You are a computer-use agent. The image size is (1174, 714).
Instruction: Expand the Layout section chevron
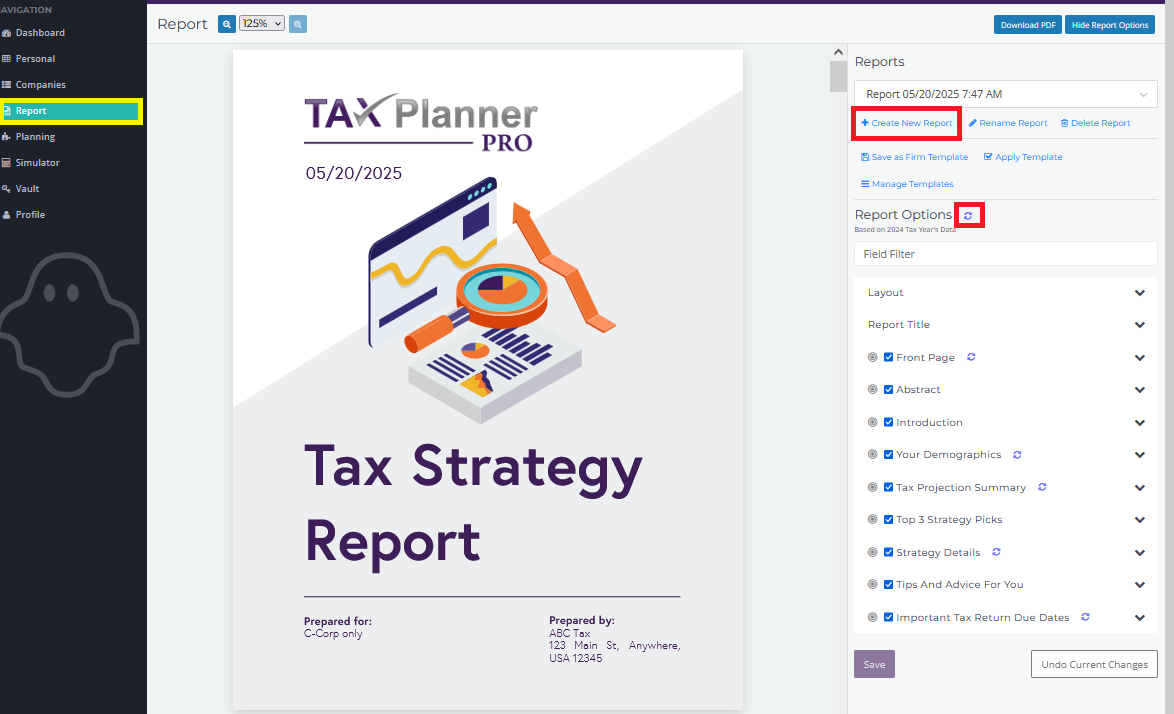click(1140, 293)
